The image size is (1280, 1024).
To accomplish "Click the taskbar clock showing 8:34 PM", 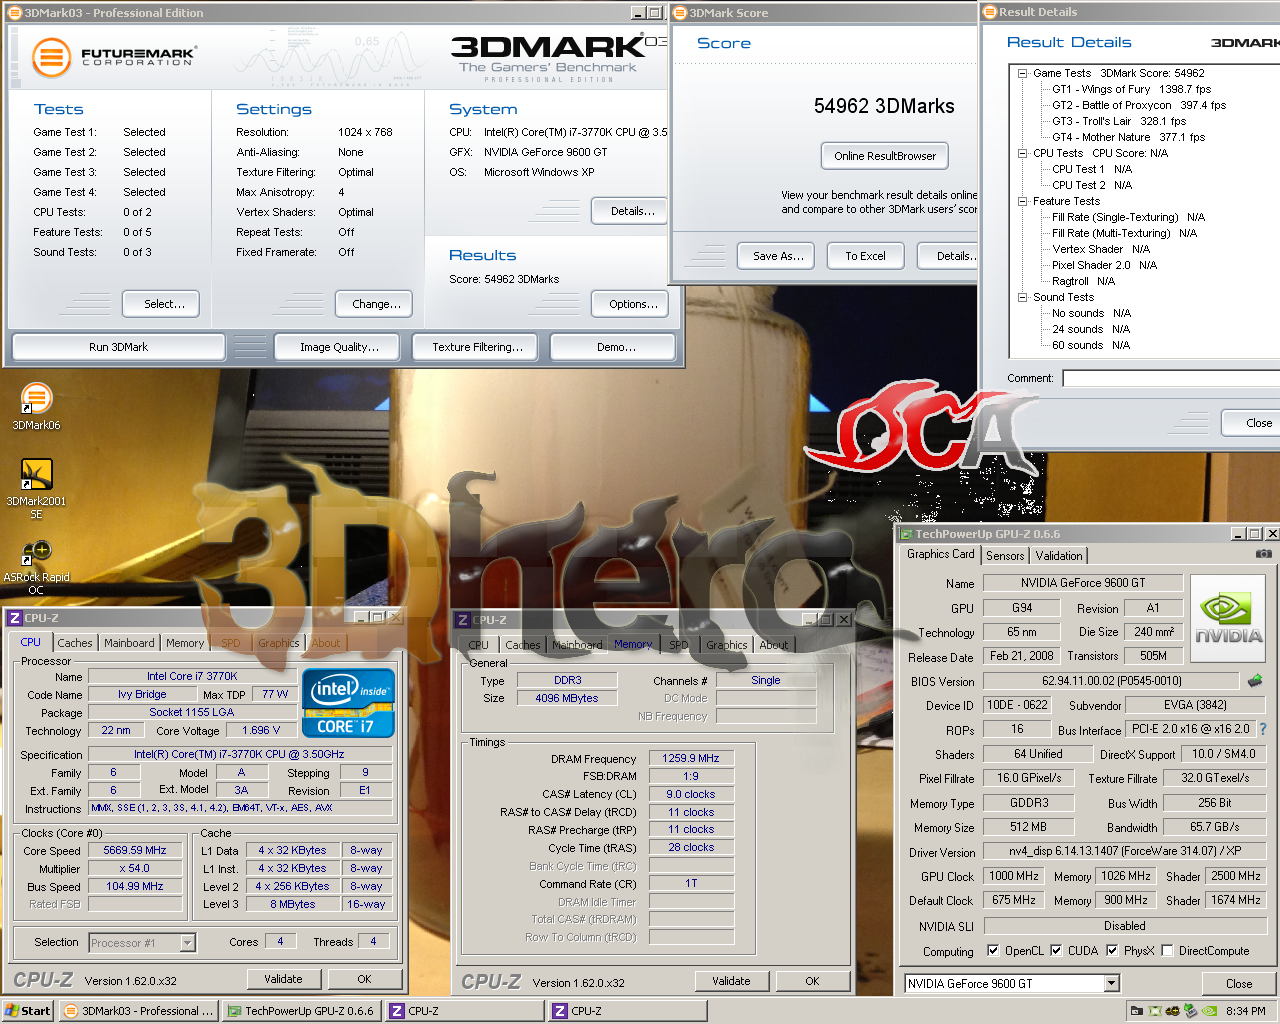I will point(1245,1011).
